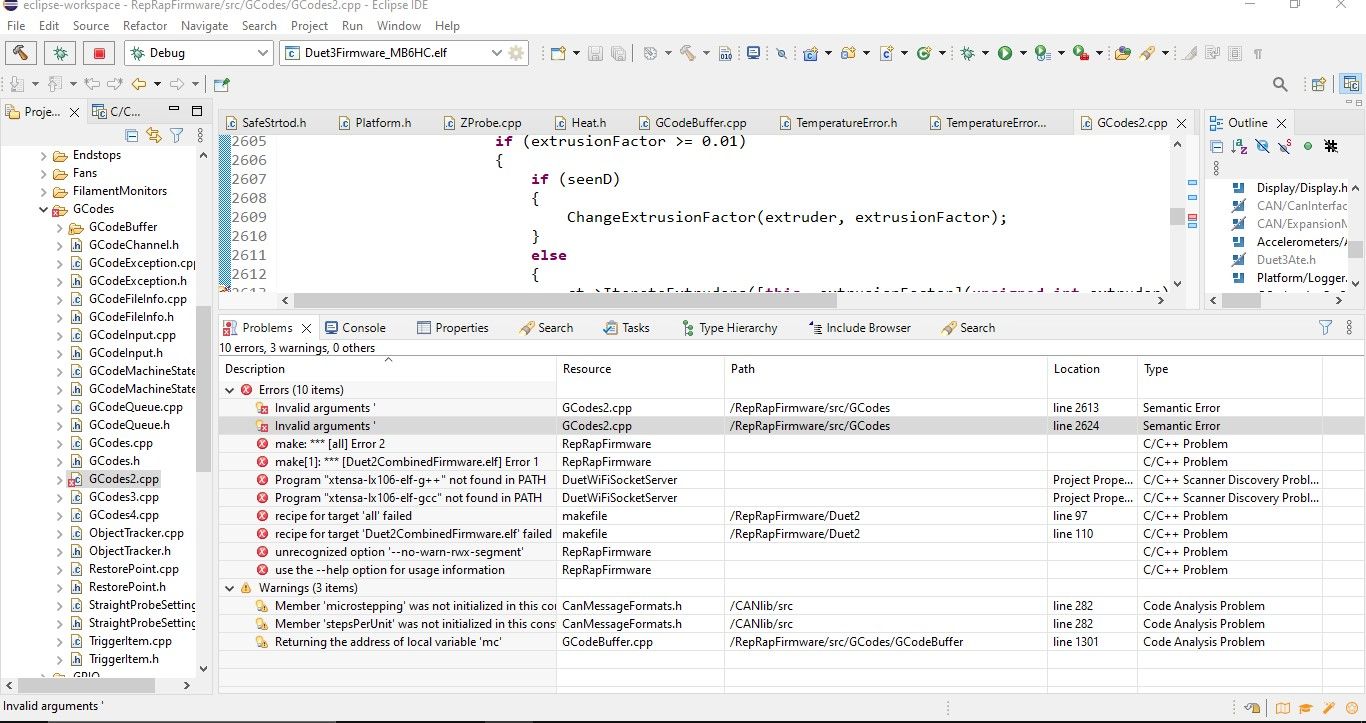
Task: Switch to the Console tab
Action: [354, 327]
